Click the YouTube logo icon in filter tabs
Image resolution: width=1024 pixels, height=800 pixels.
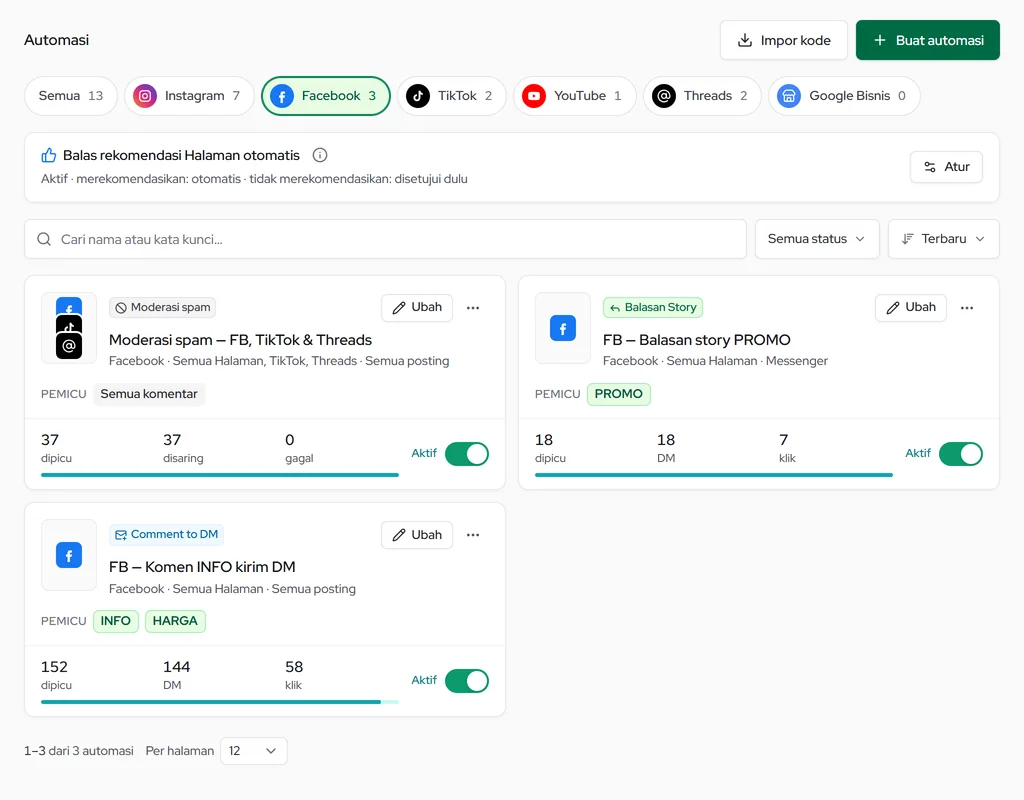coord(534,96)
